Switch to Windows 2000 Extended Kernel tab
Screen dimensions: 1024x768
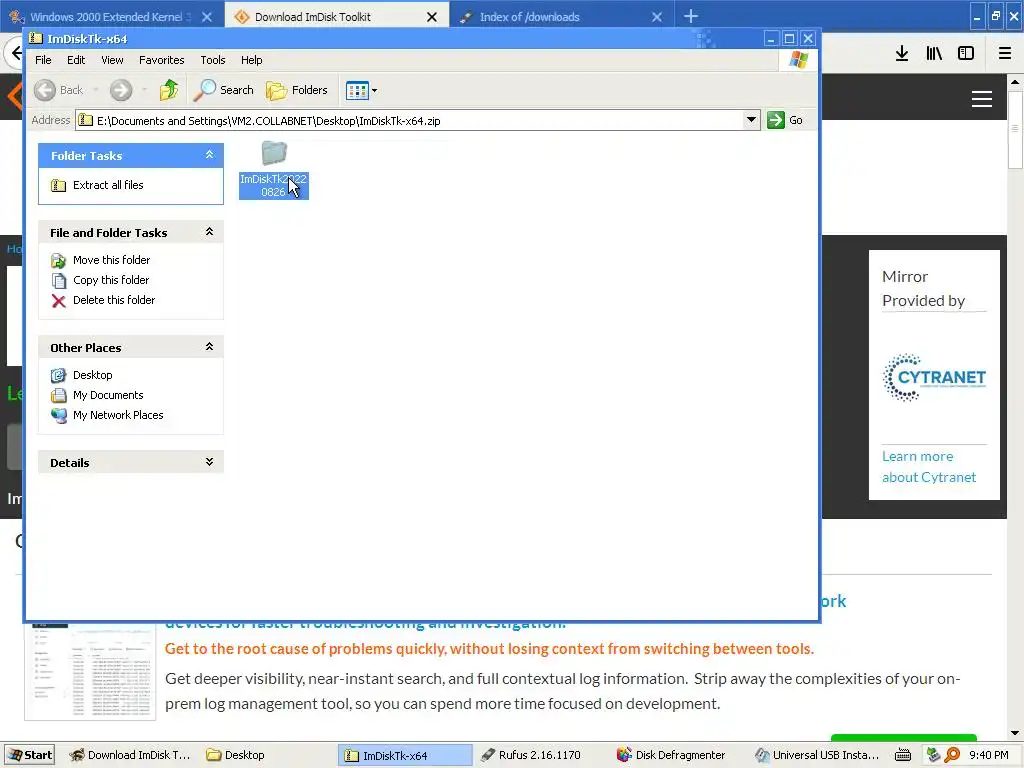tap(108, 17)
